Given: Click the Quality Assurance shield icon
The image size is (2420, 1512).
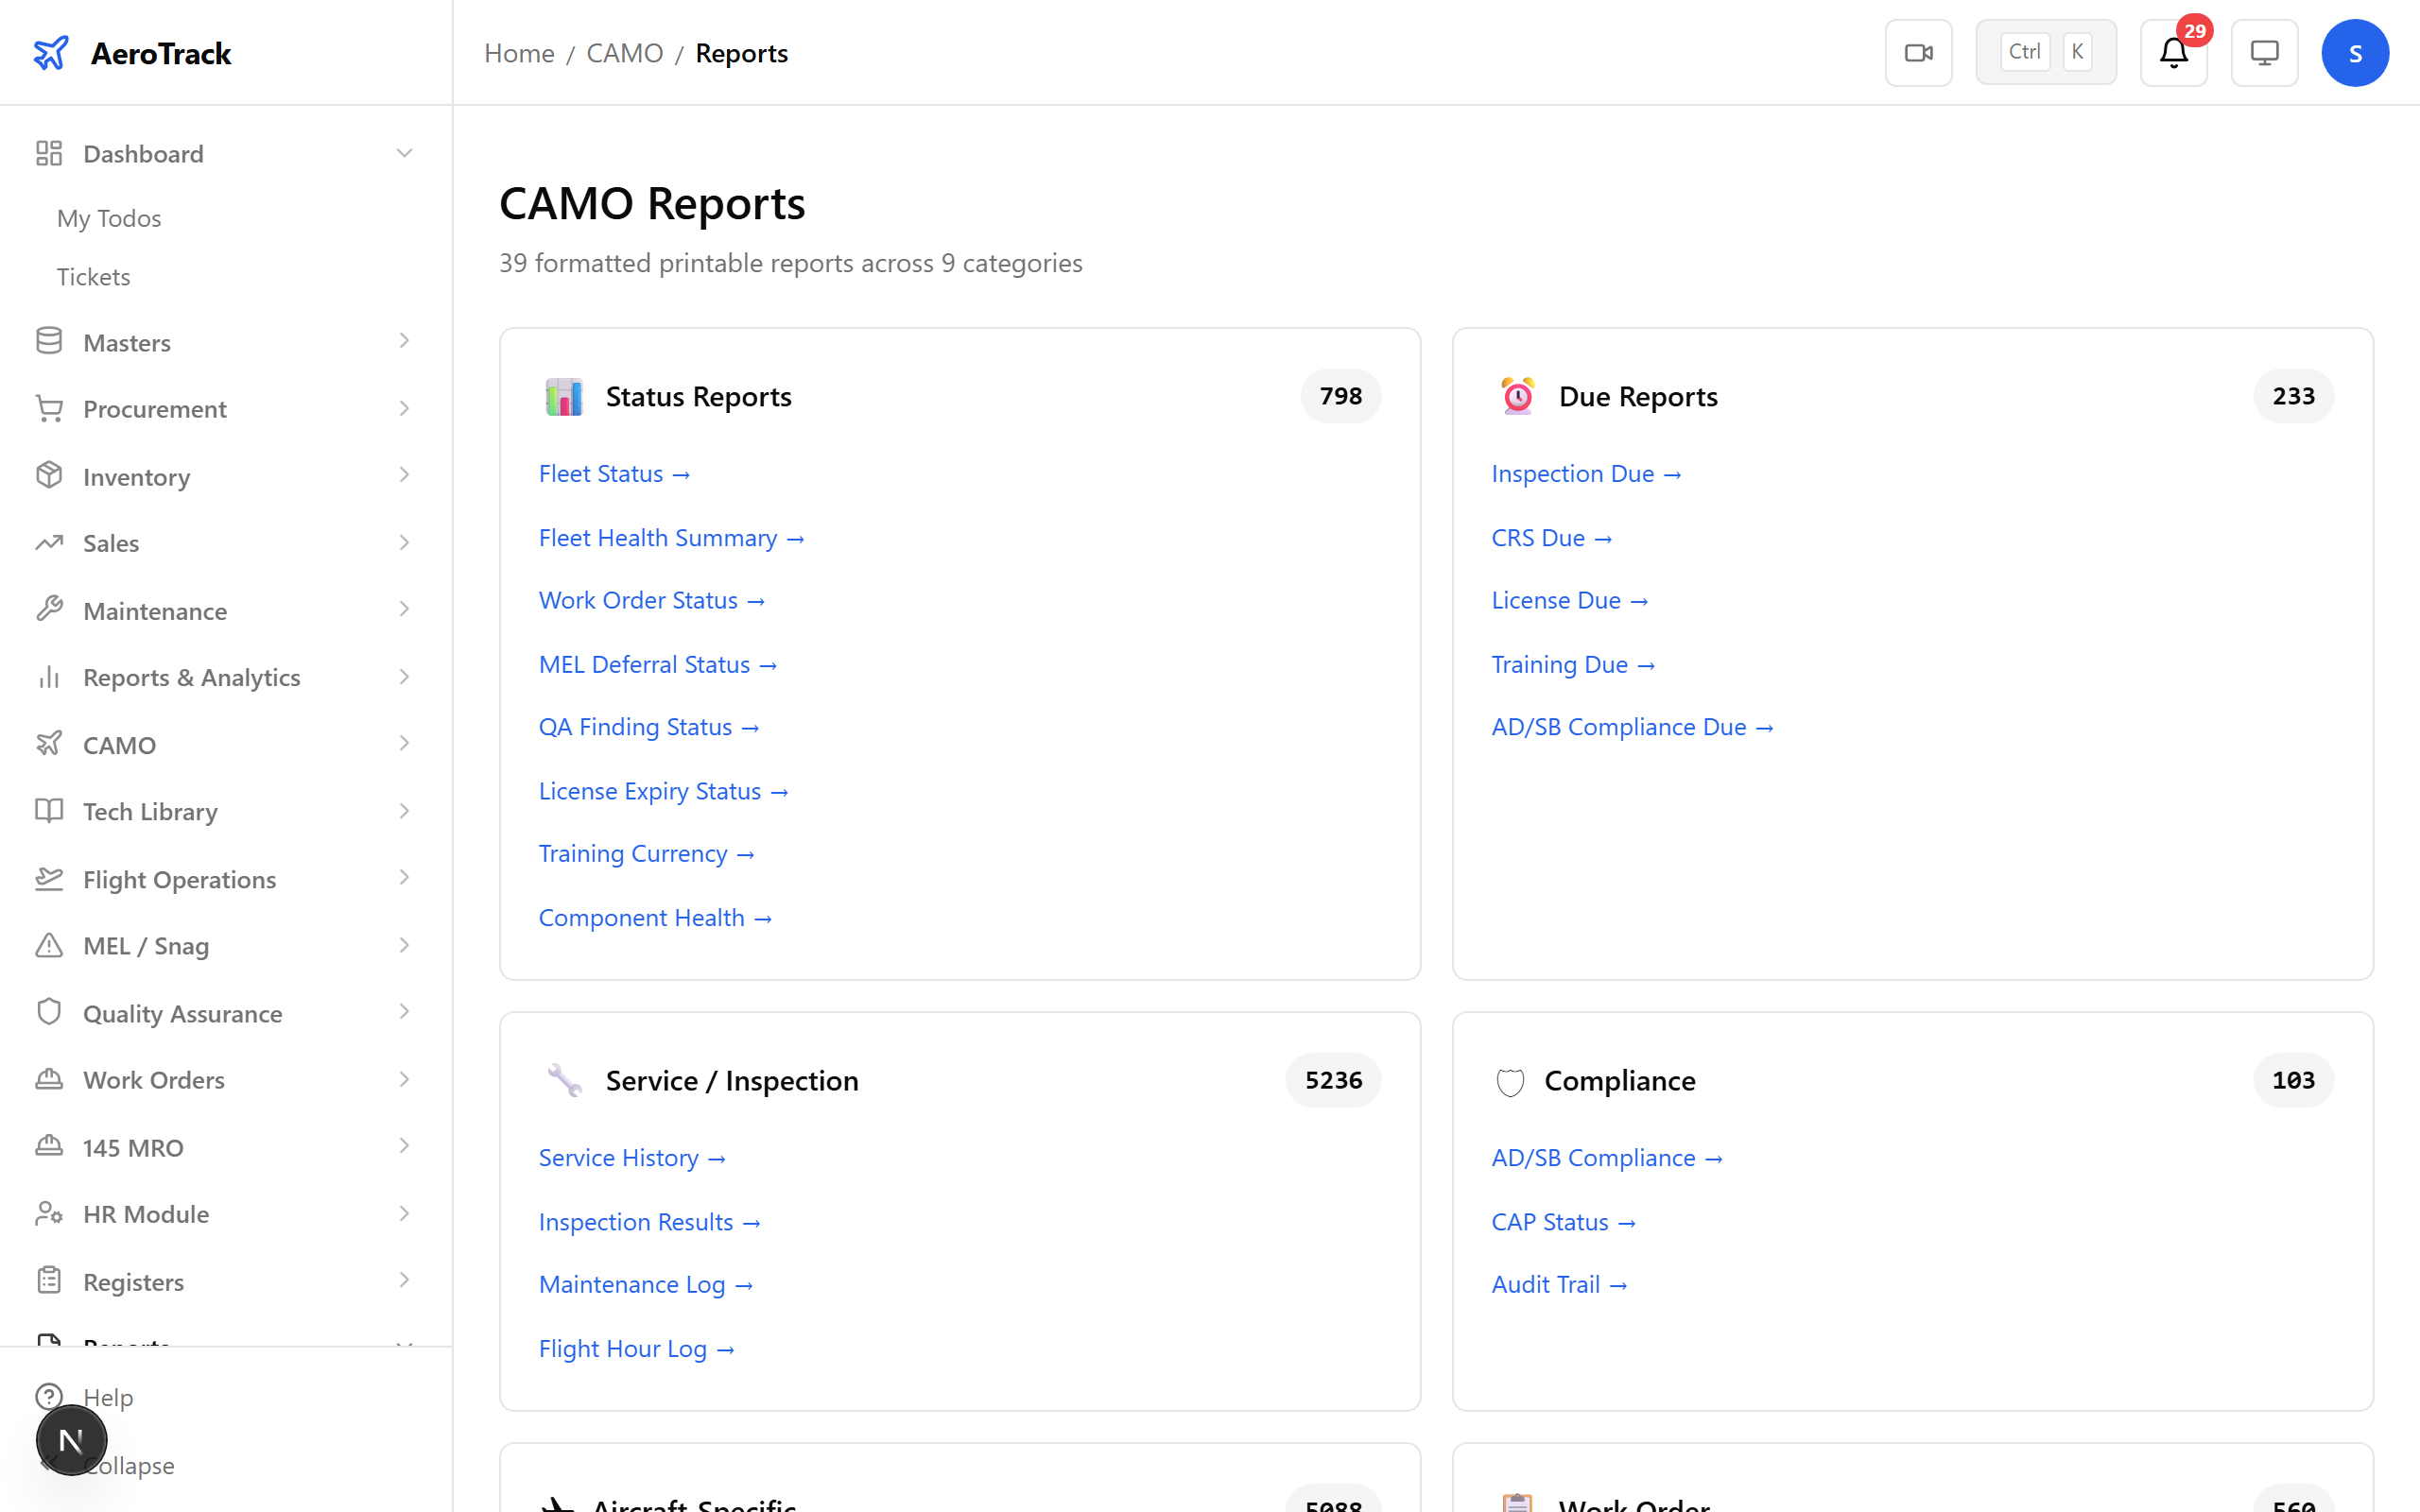Looking at the screenshot, I should (x=50, y=1012).
